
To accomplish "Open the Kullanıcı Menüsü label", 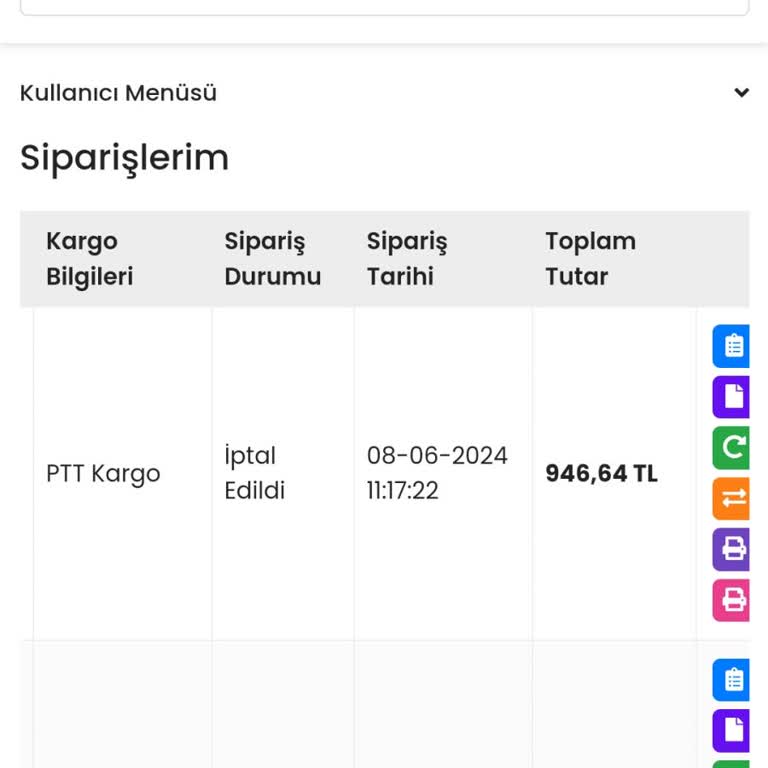I will (x=118, y=93).
